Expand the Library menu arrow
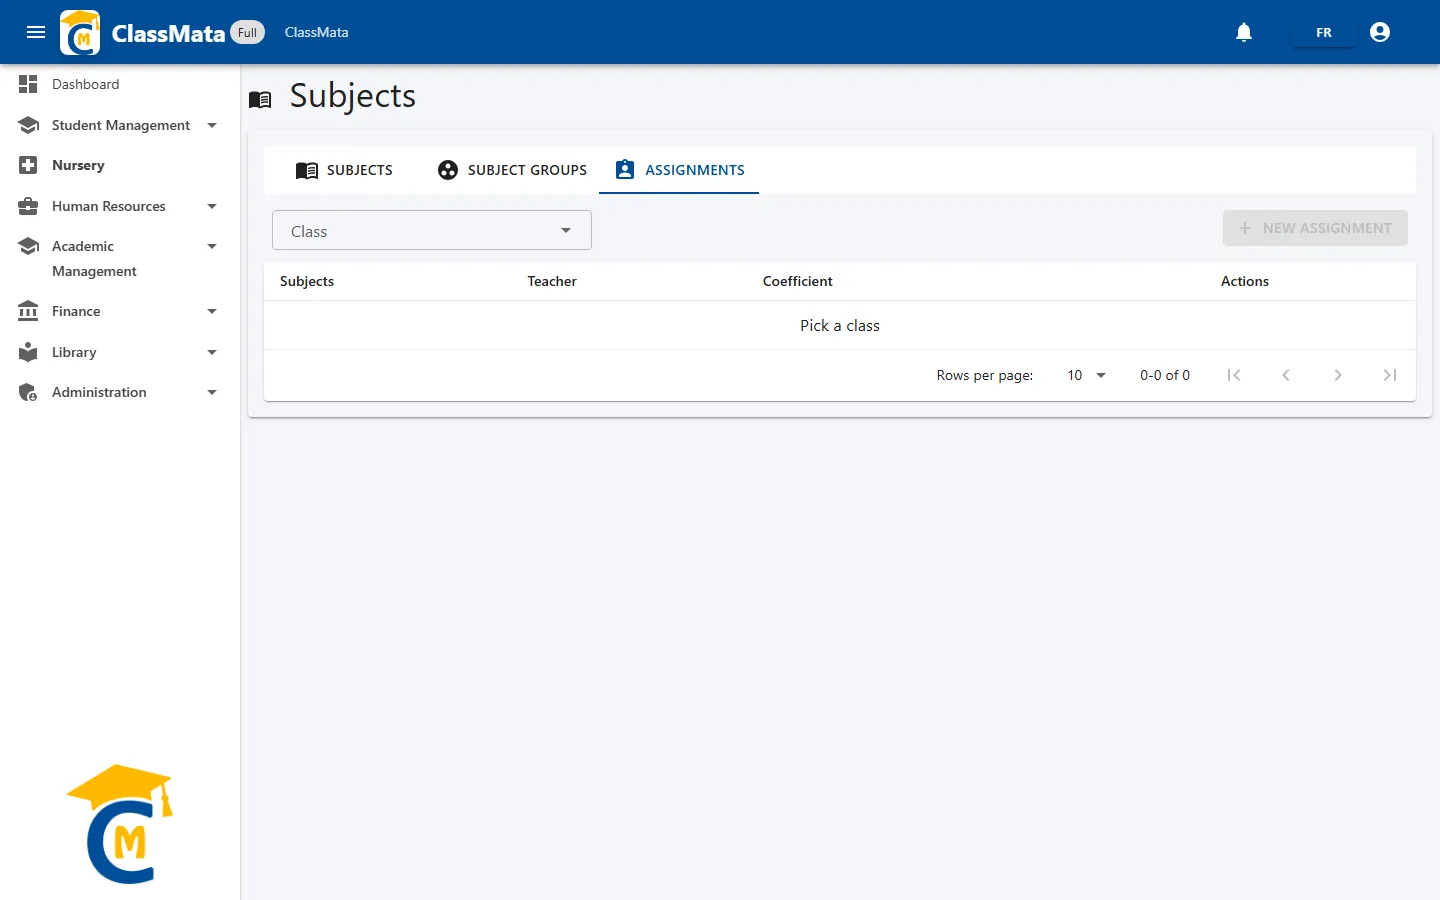This screenshot has height=900, width=1440. [x=212, y=352]
